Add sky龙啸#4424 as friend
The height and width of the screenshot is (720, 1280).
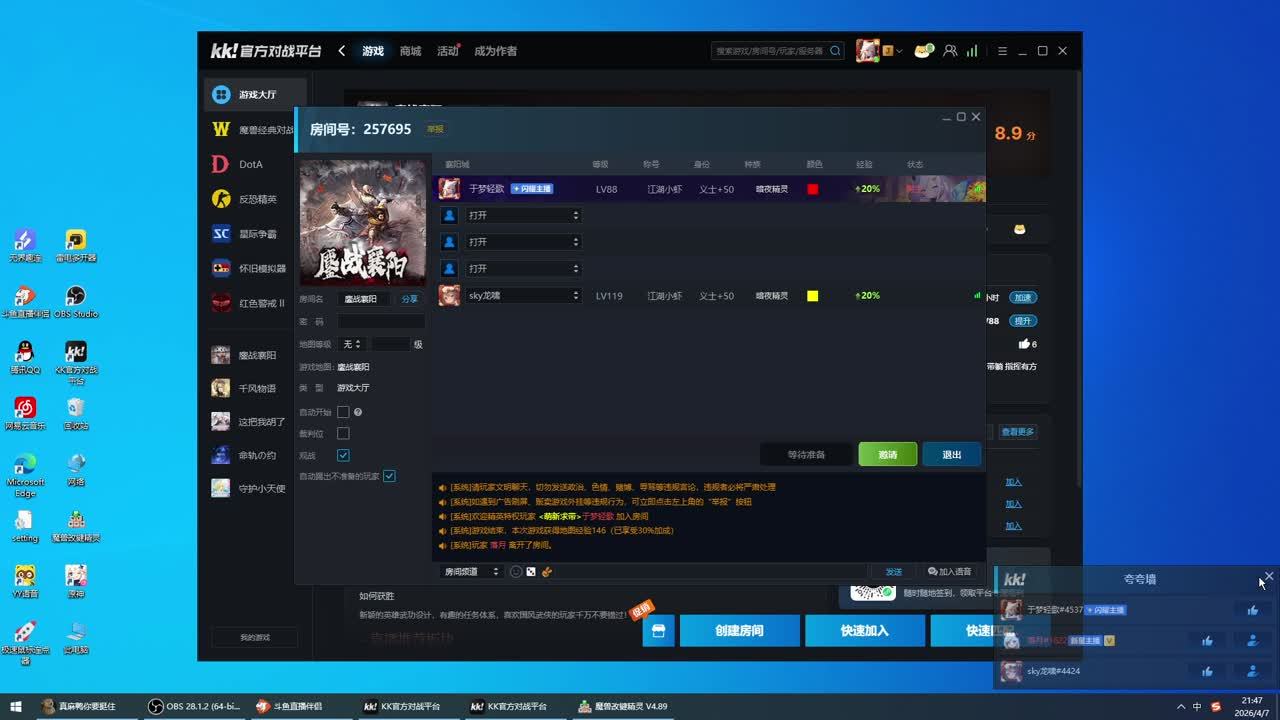(1252, 672)
